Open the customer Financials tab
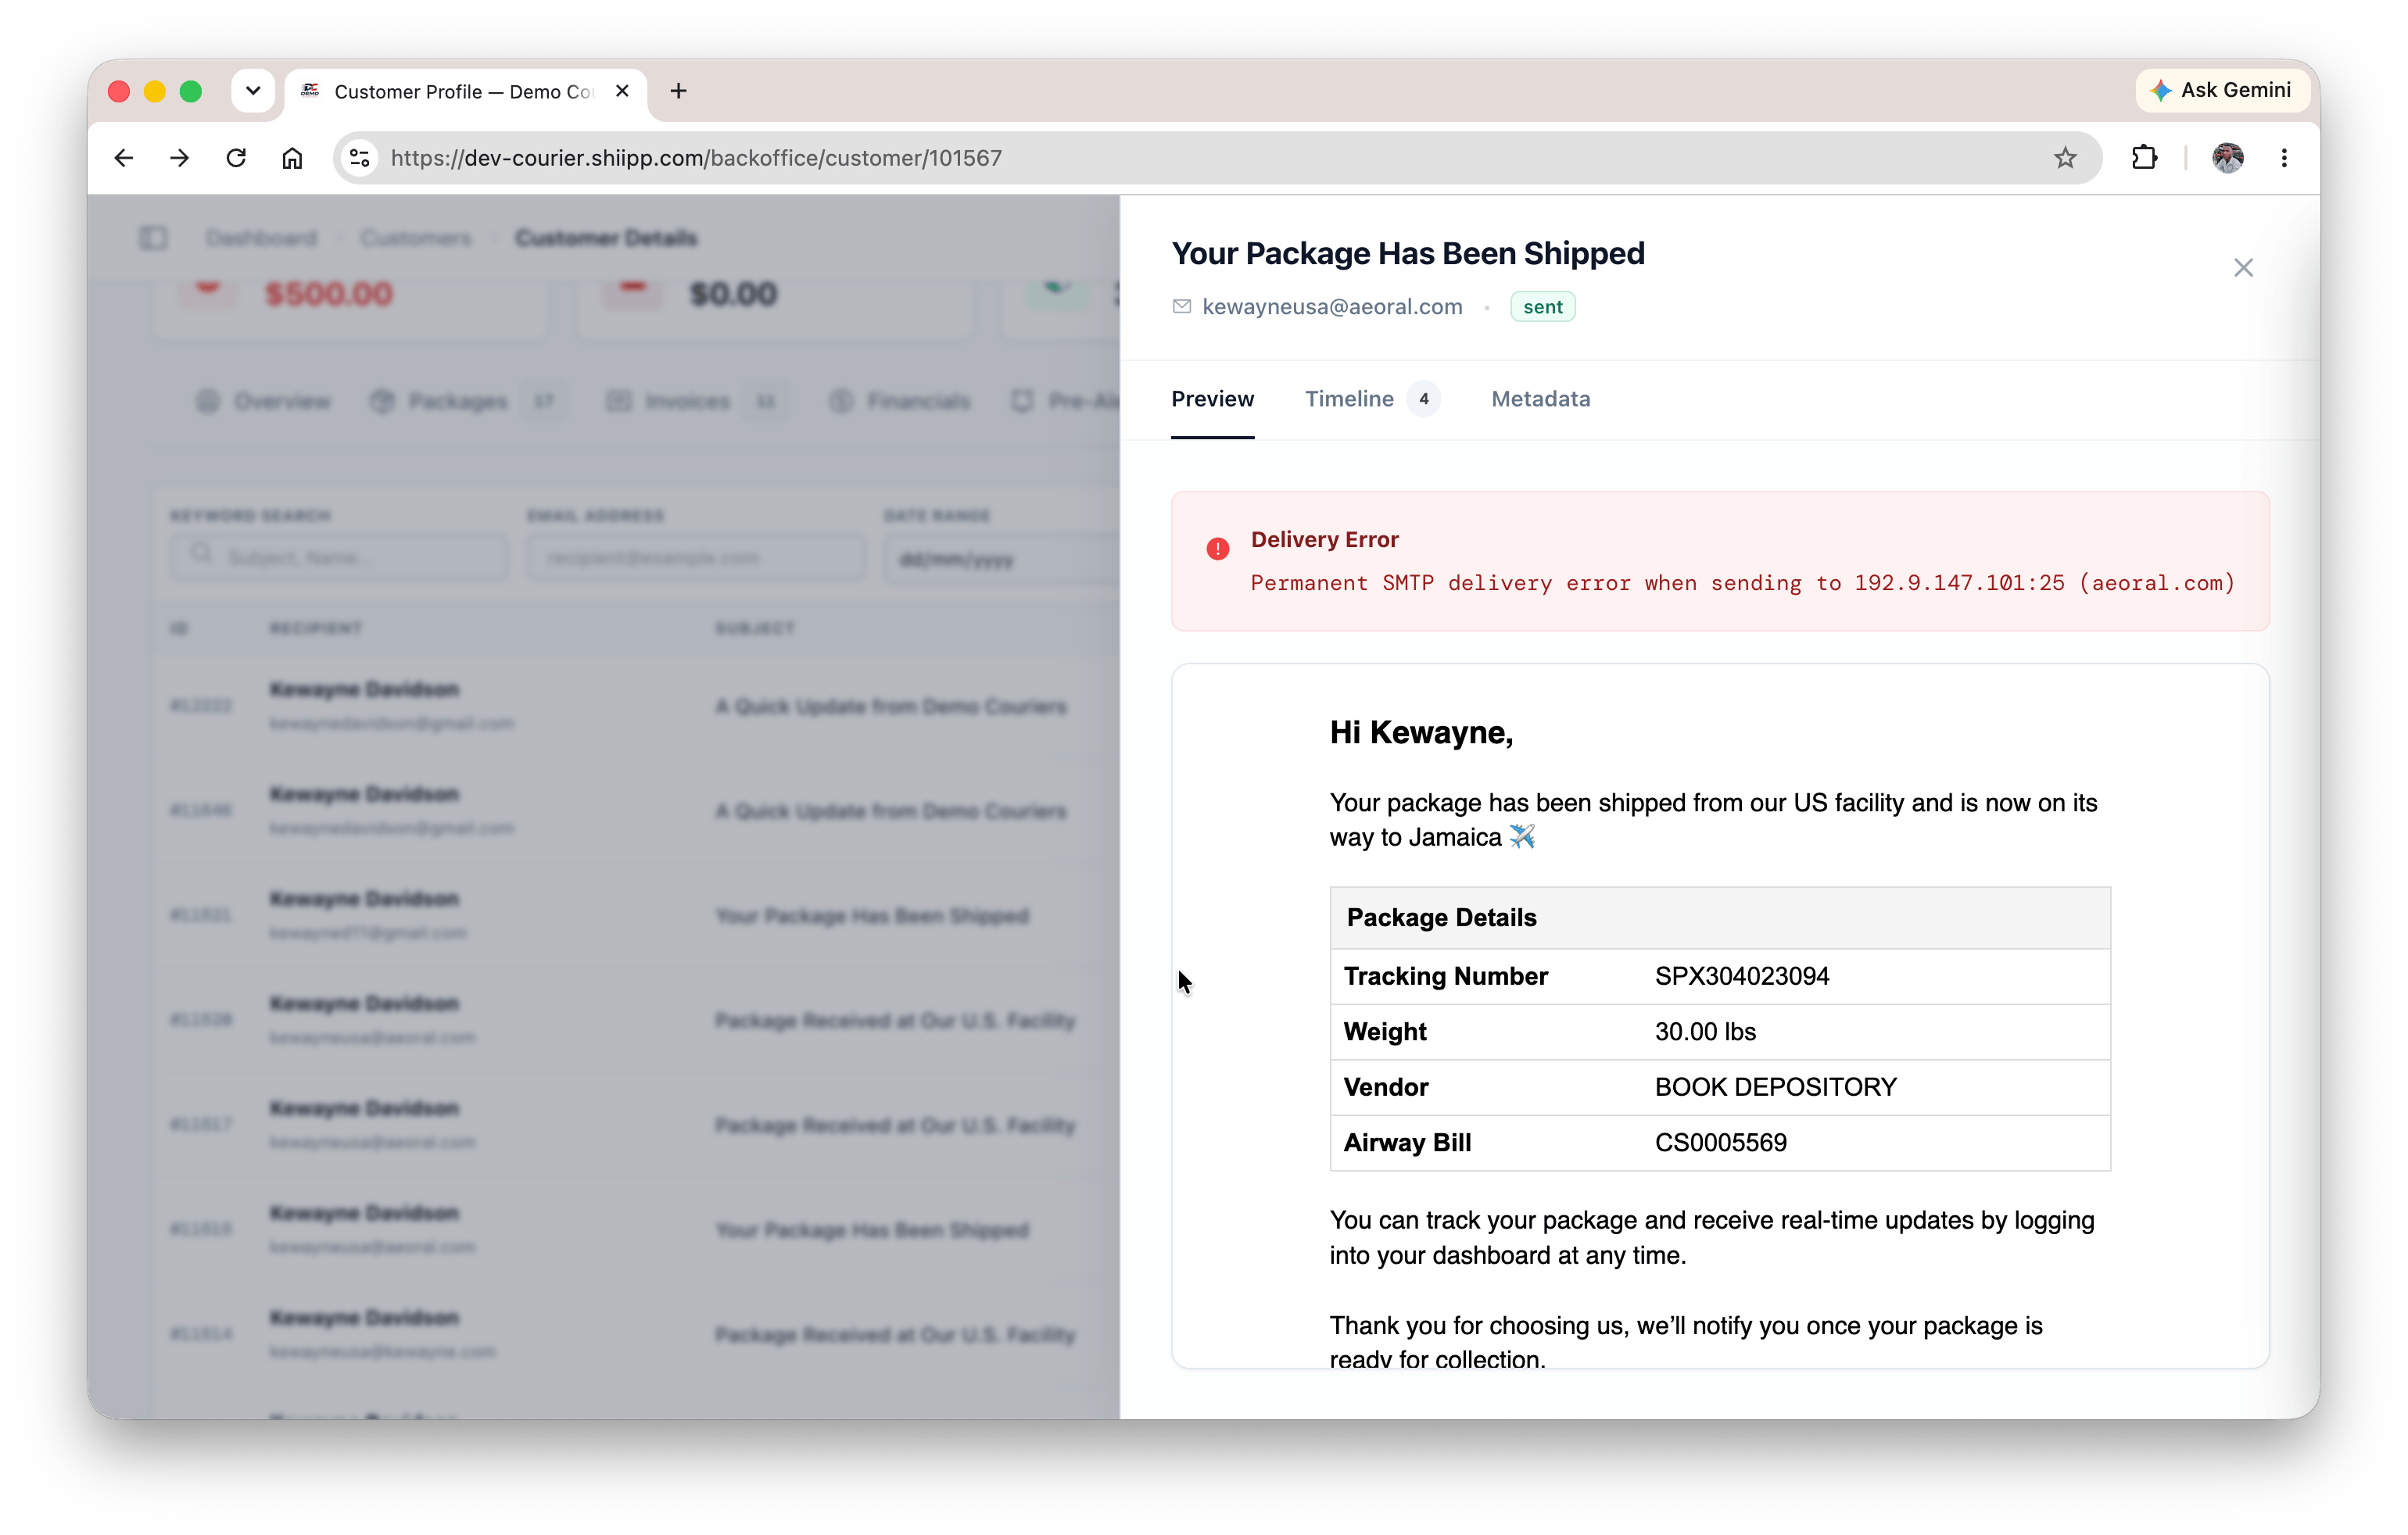The height and width of the screenshot is (1535, 2408). tap(900, 401)
